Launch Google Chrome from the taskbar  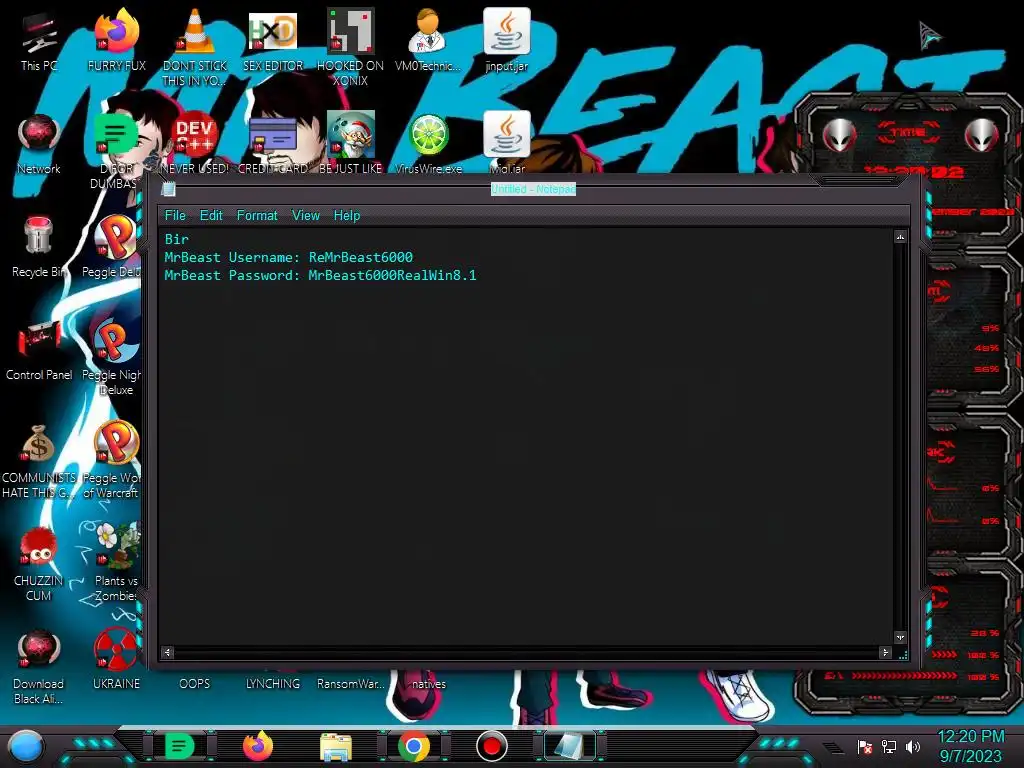pos(414,746)
